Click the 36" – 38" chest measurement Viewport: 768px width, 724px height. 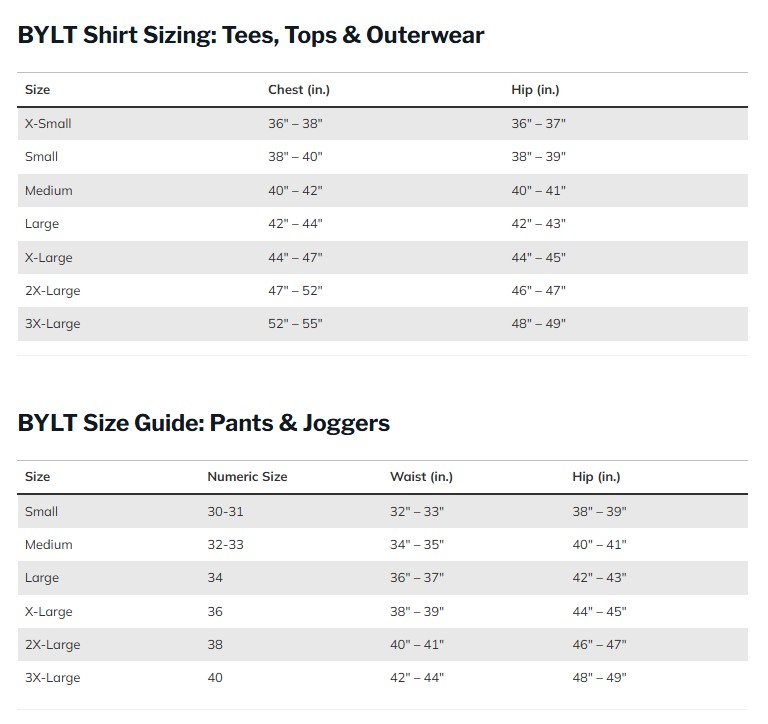tap(295, 124)
